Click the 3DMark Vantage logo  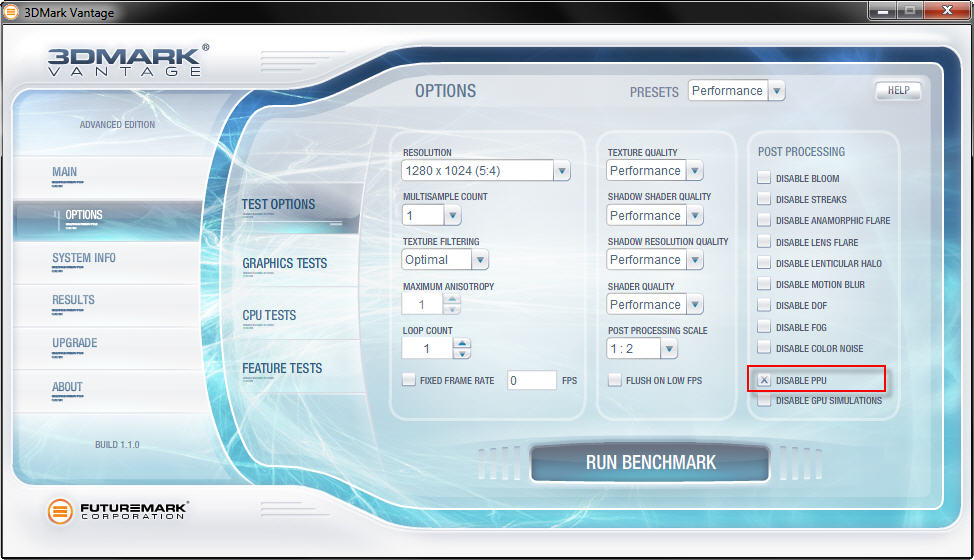pos(129,60)
